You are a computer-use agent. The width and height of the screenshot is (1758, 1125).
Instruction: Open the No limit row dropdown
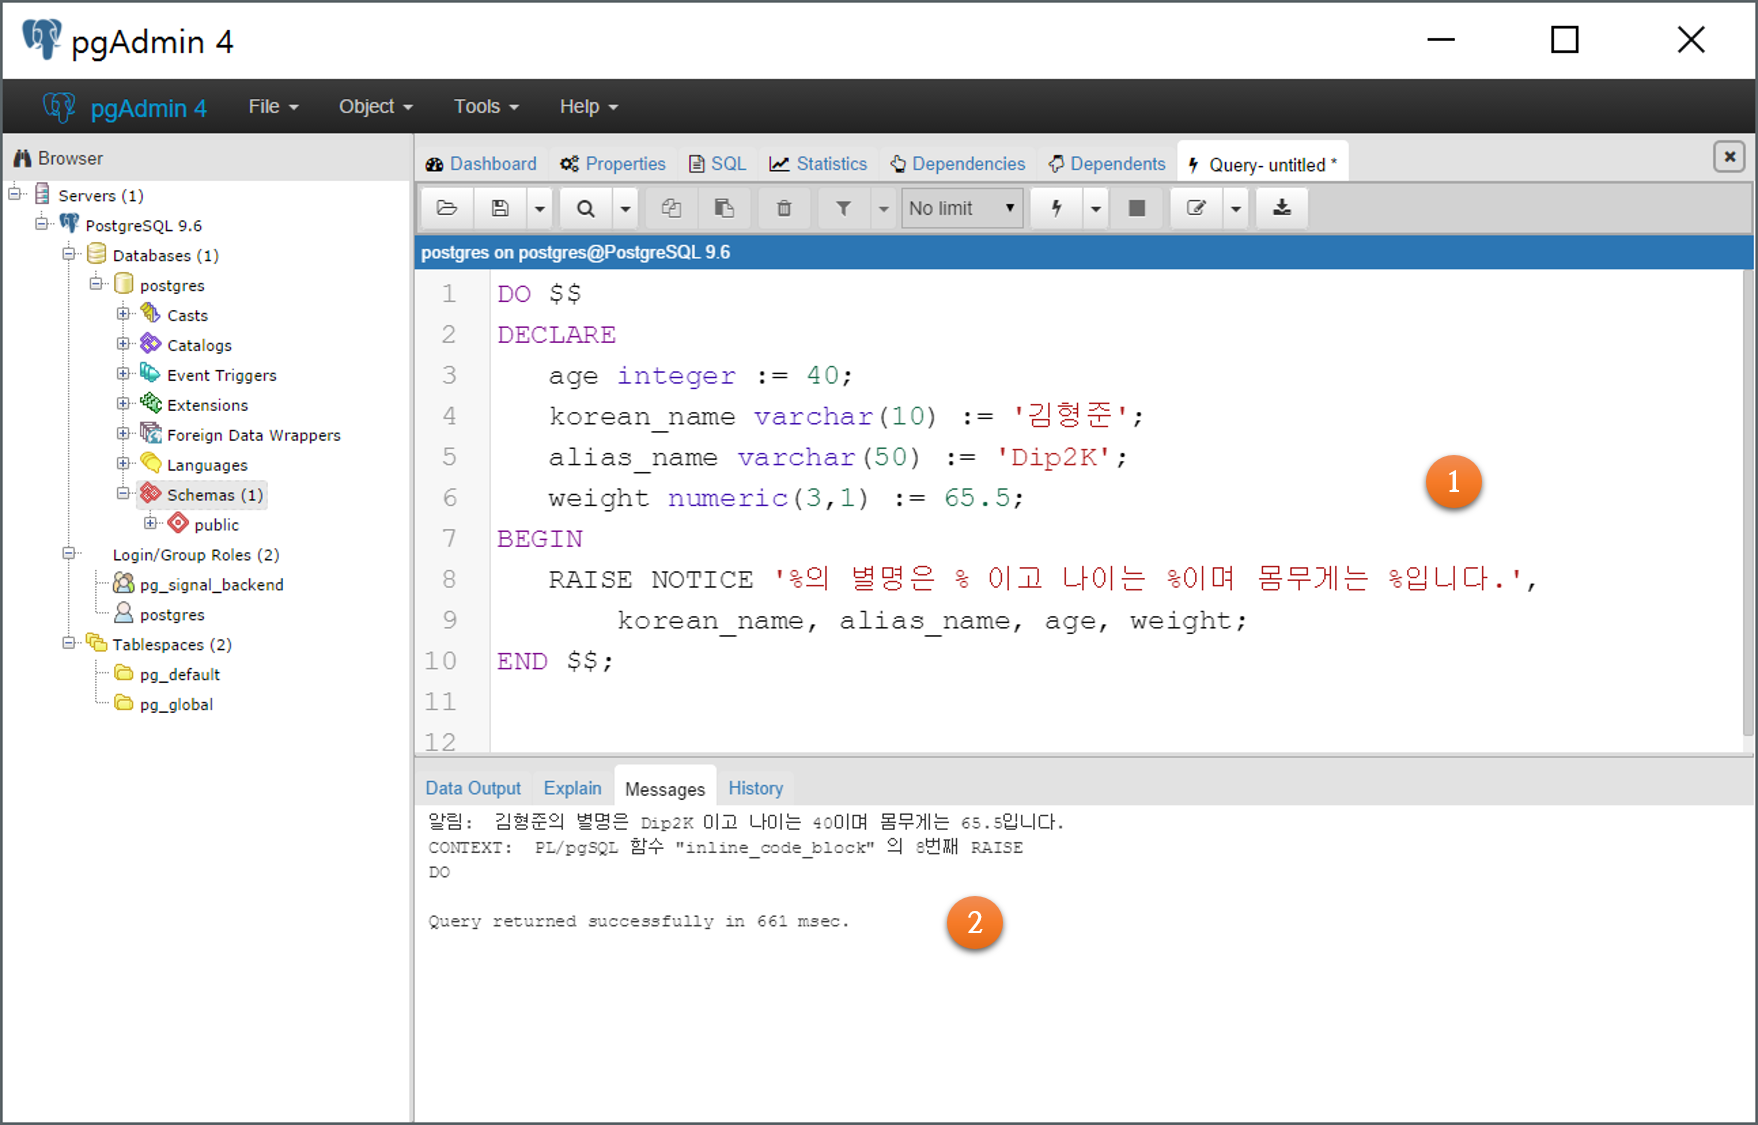[962, 208]
